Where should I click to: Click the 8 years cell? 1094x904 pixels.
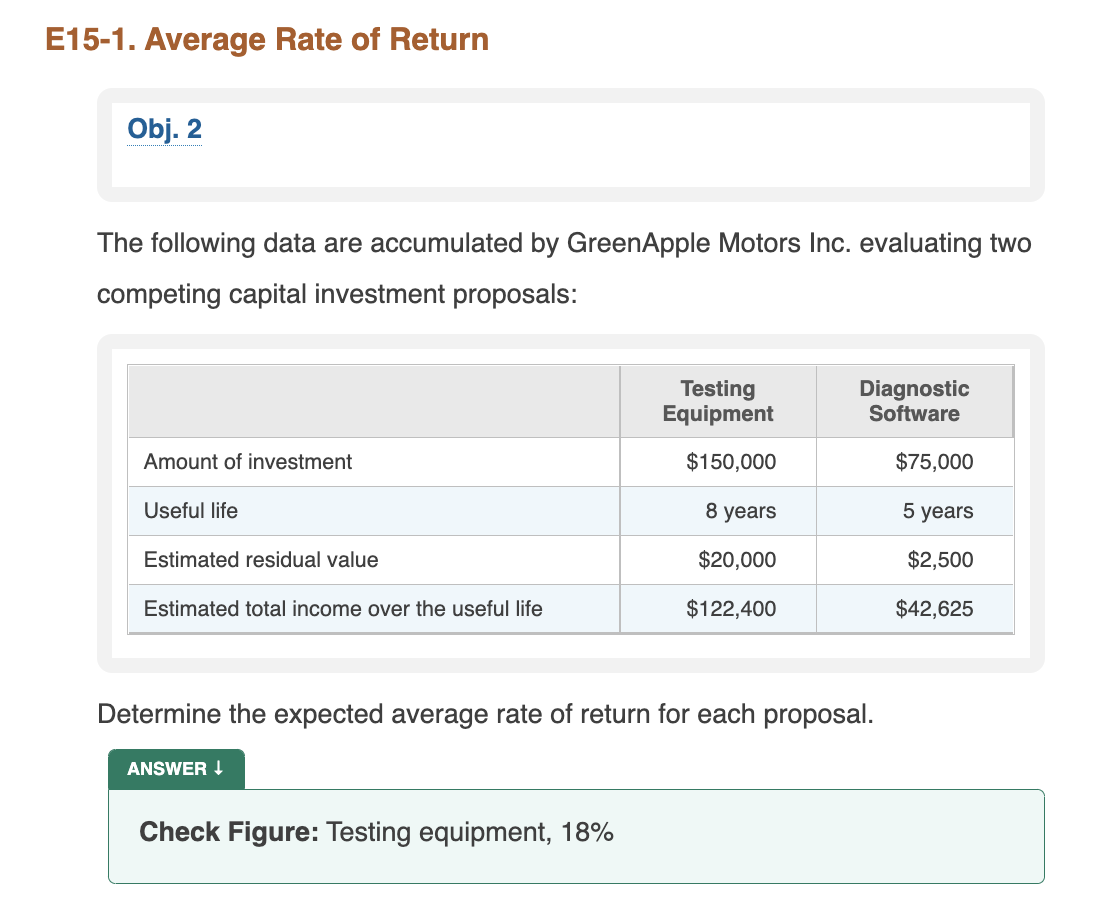pyautogui.click(x=740, y=511)
